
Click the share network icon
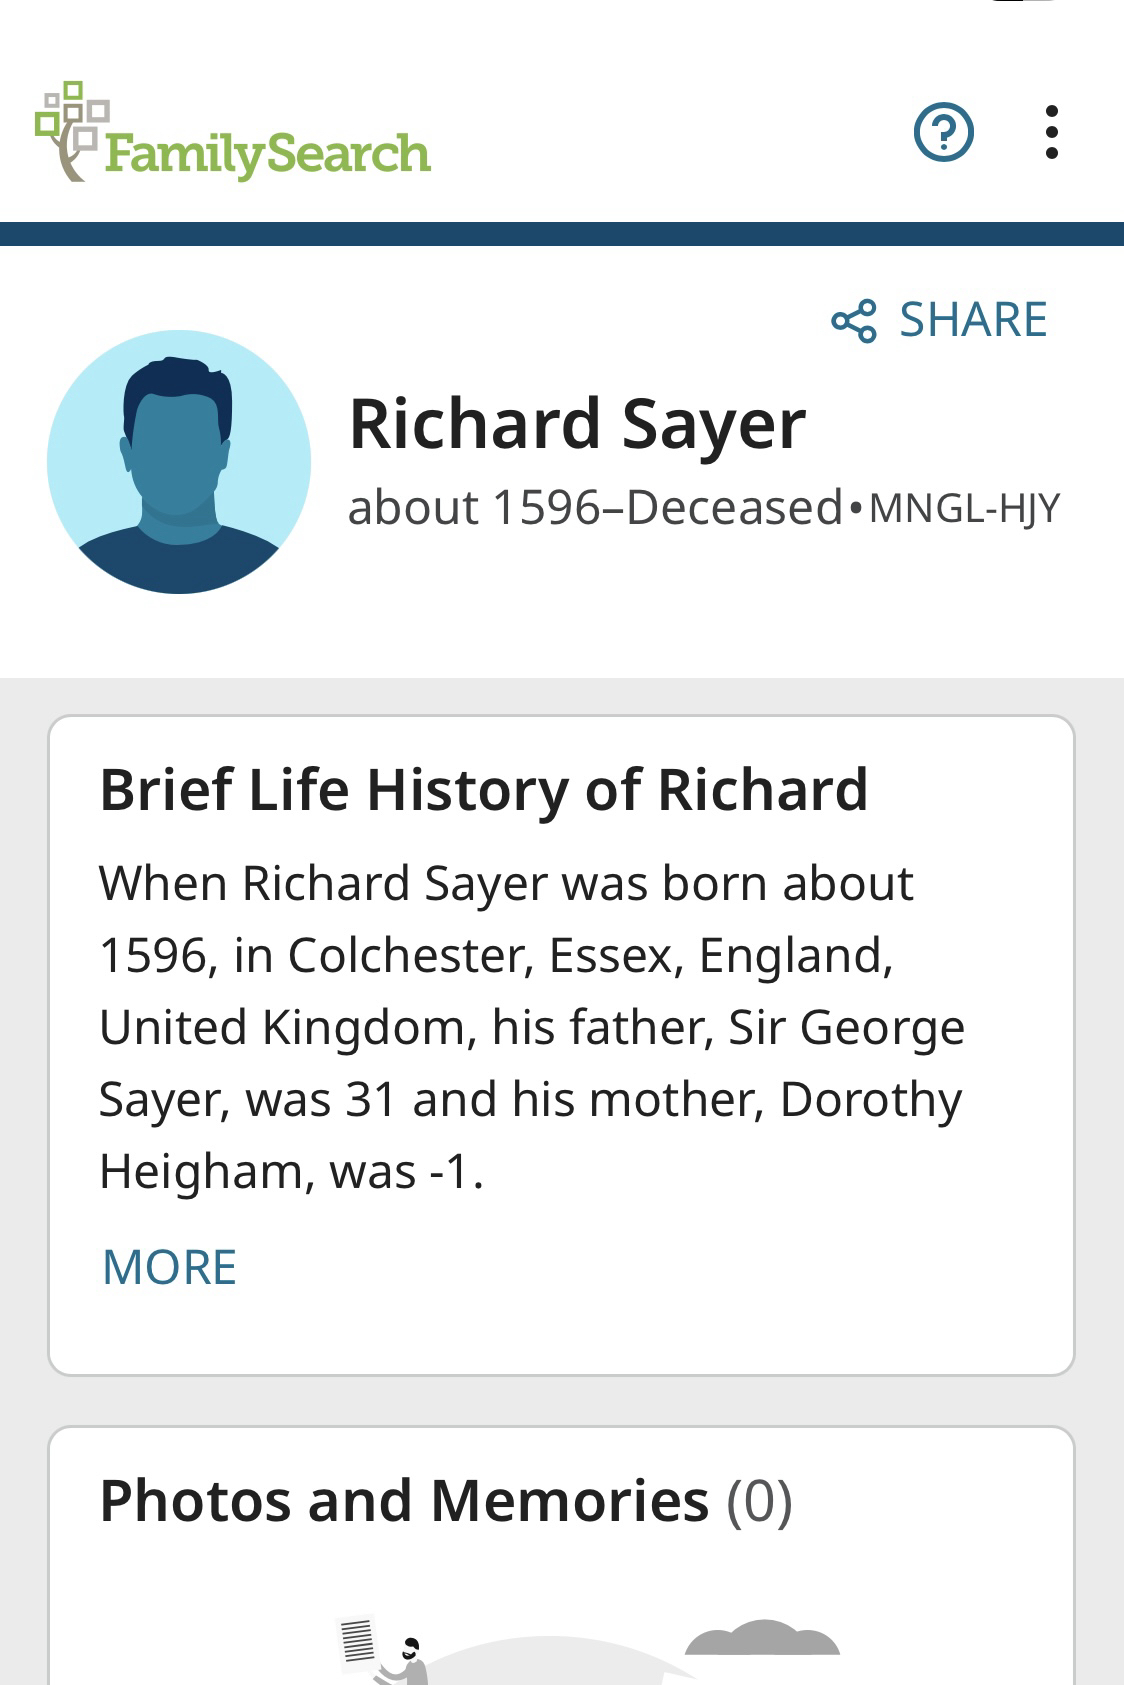point(853,321)
